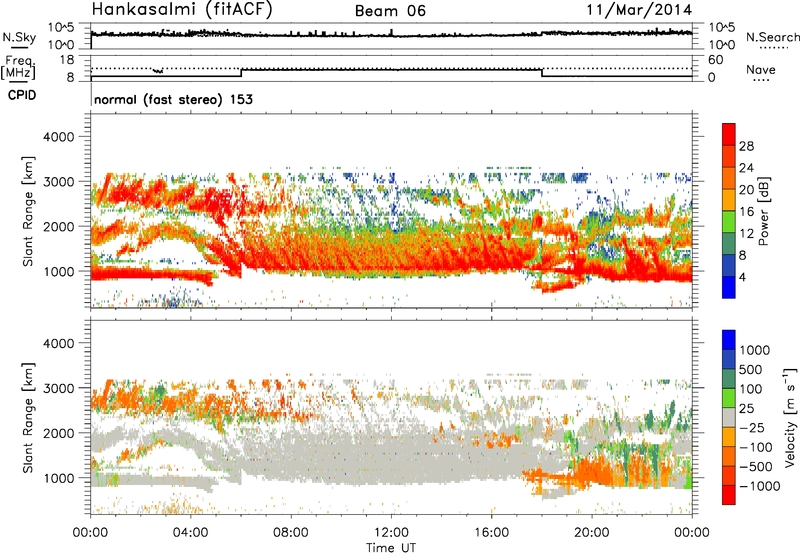This screenshot has height=554, width=800.
Task: Click the '60' right axis tick
Action: [716, 60]
